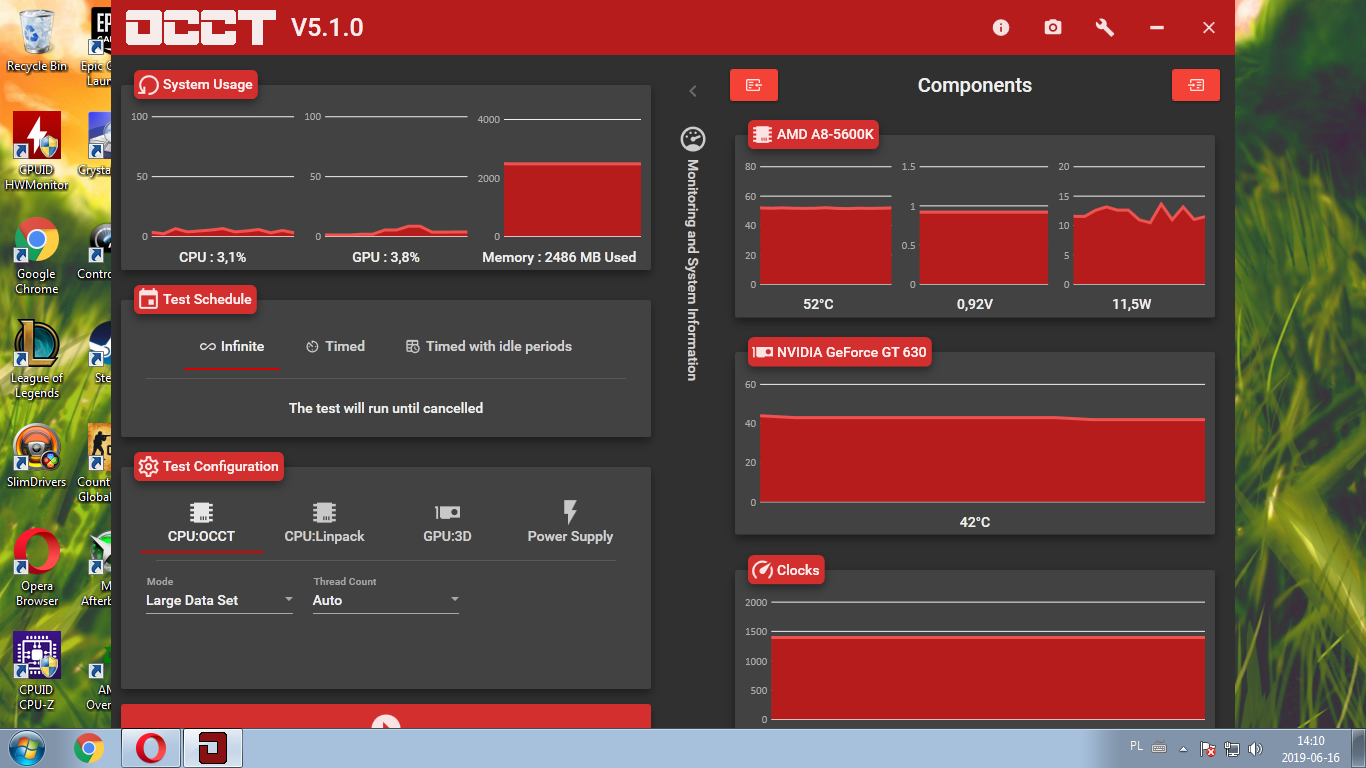Click the Test Configuration header label

[x=209, y=466]
